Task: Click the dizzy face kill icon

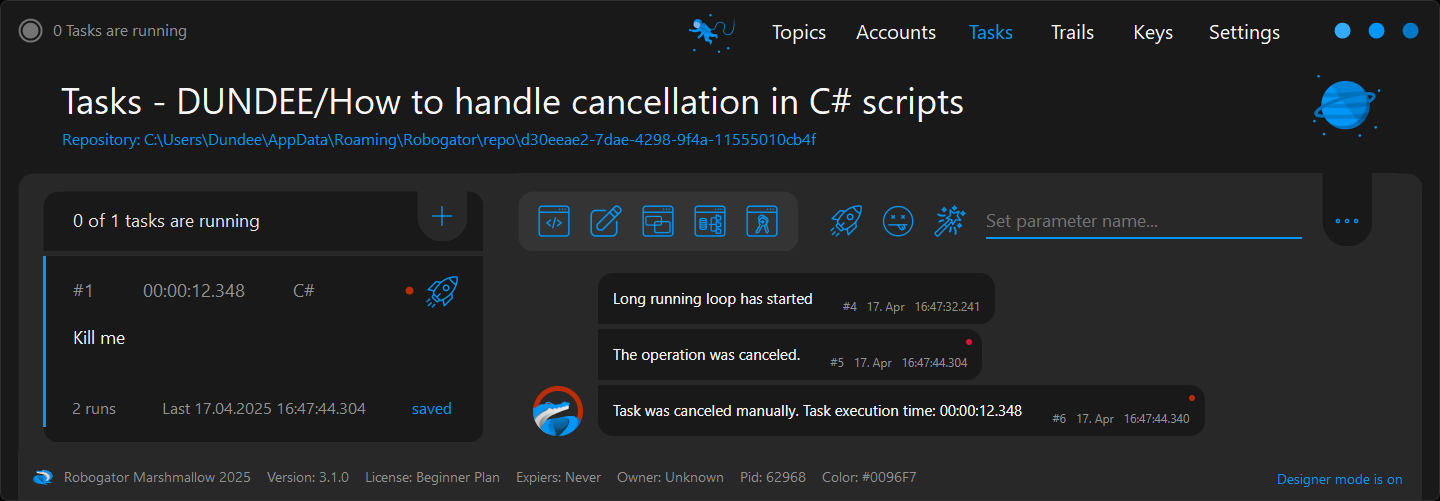Action: click(898, 221)
